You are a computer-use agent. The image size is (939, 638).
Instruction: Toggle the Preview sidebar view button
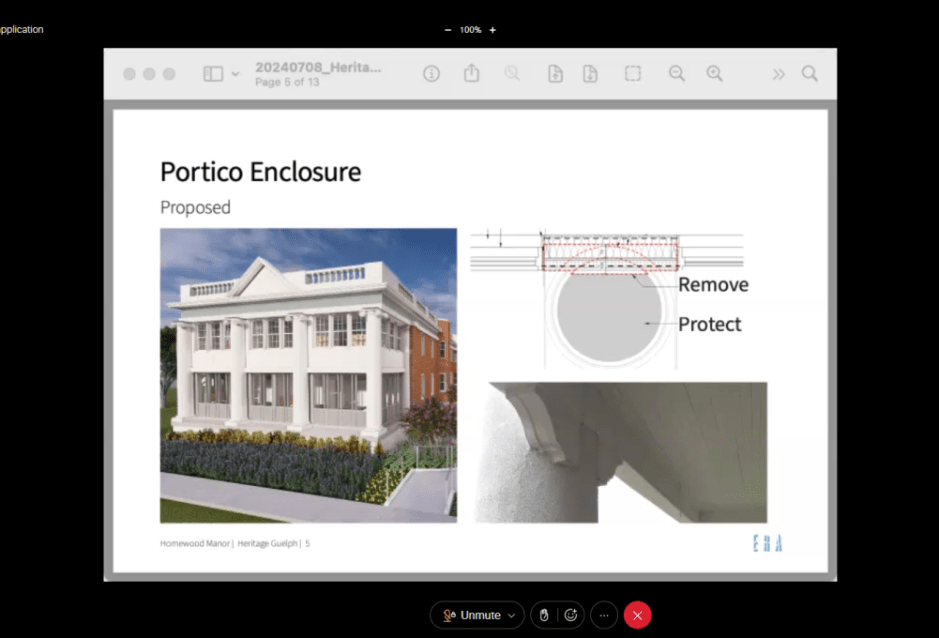[x=213, y=74]
